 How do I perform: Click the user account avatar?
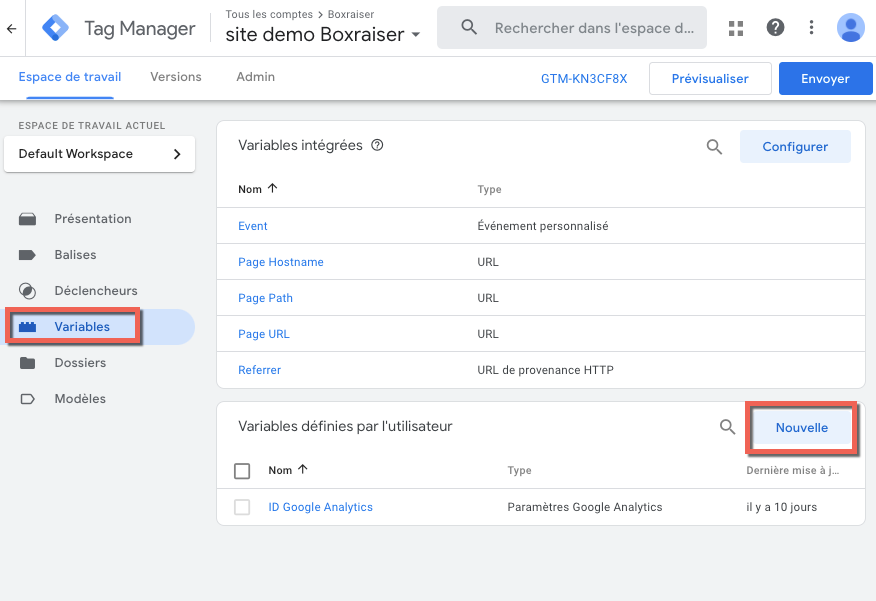click(850, 28)
